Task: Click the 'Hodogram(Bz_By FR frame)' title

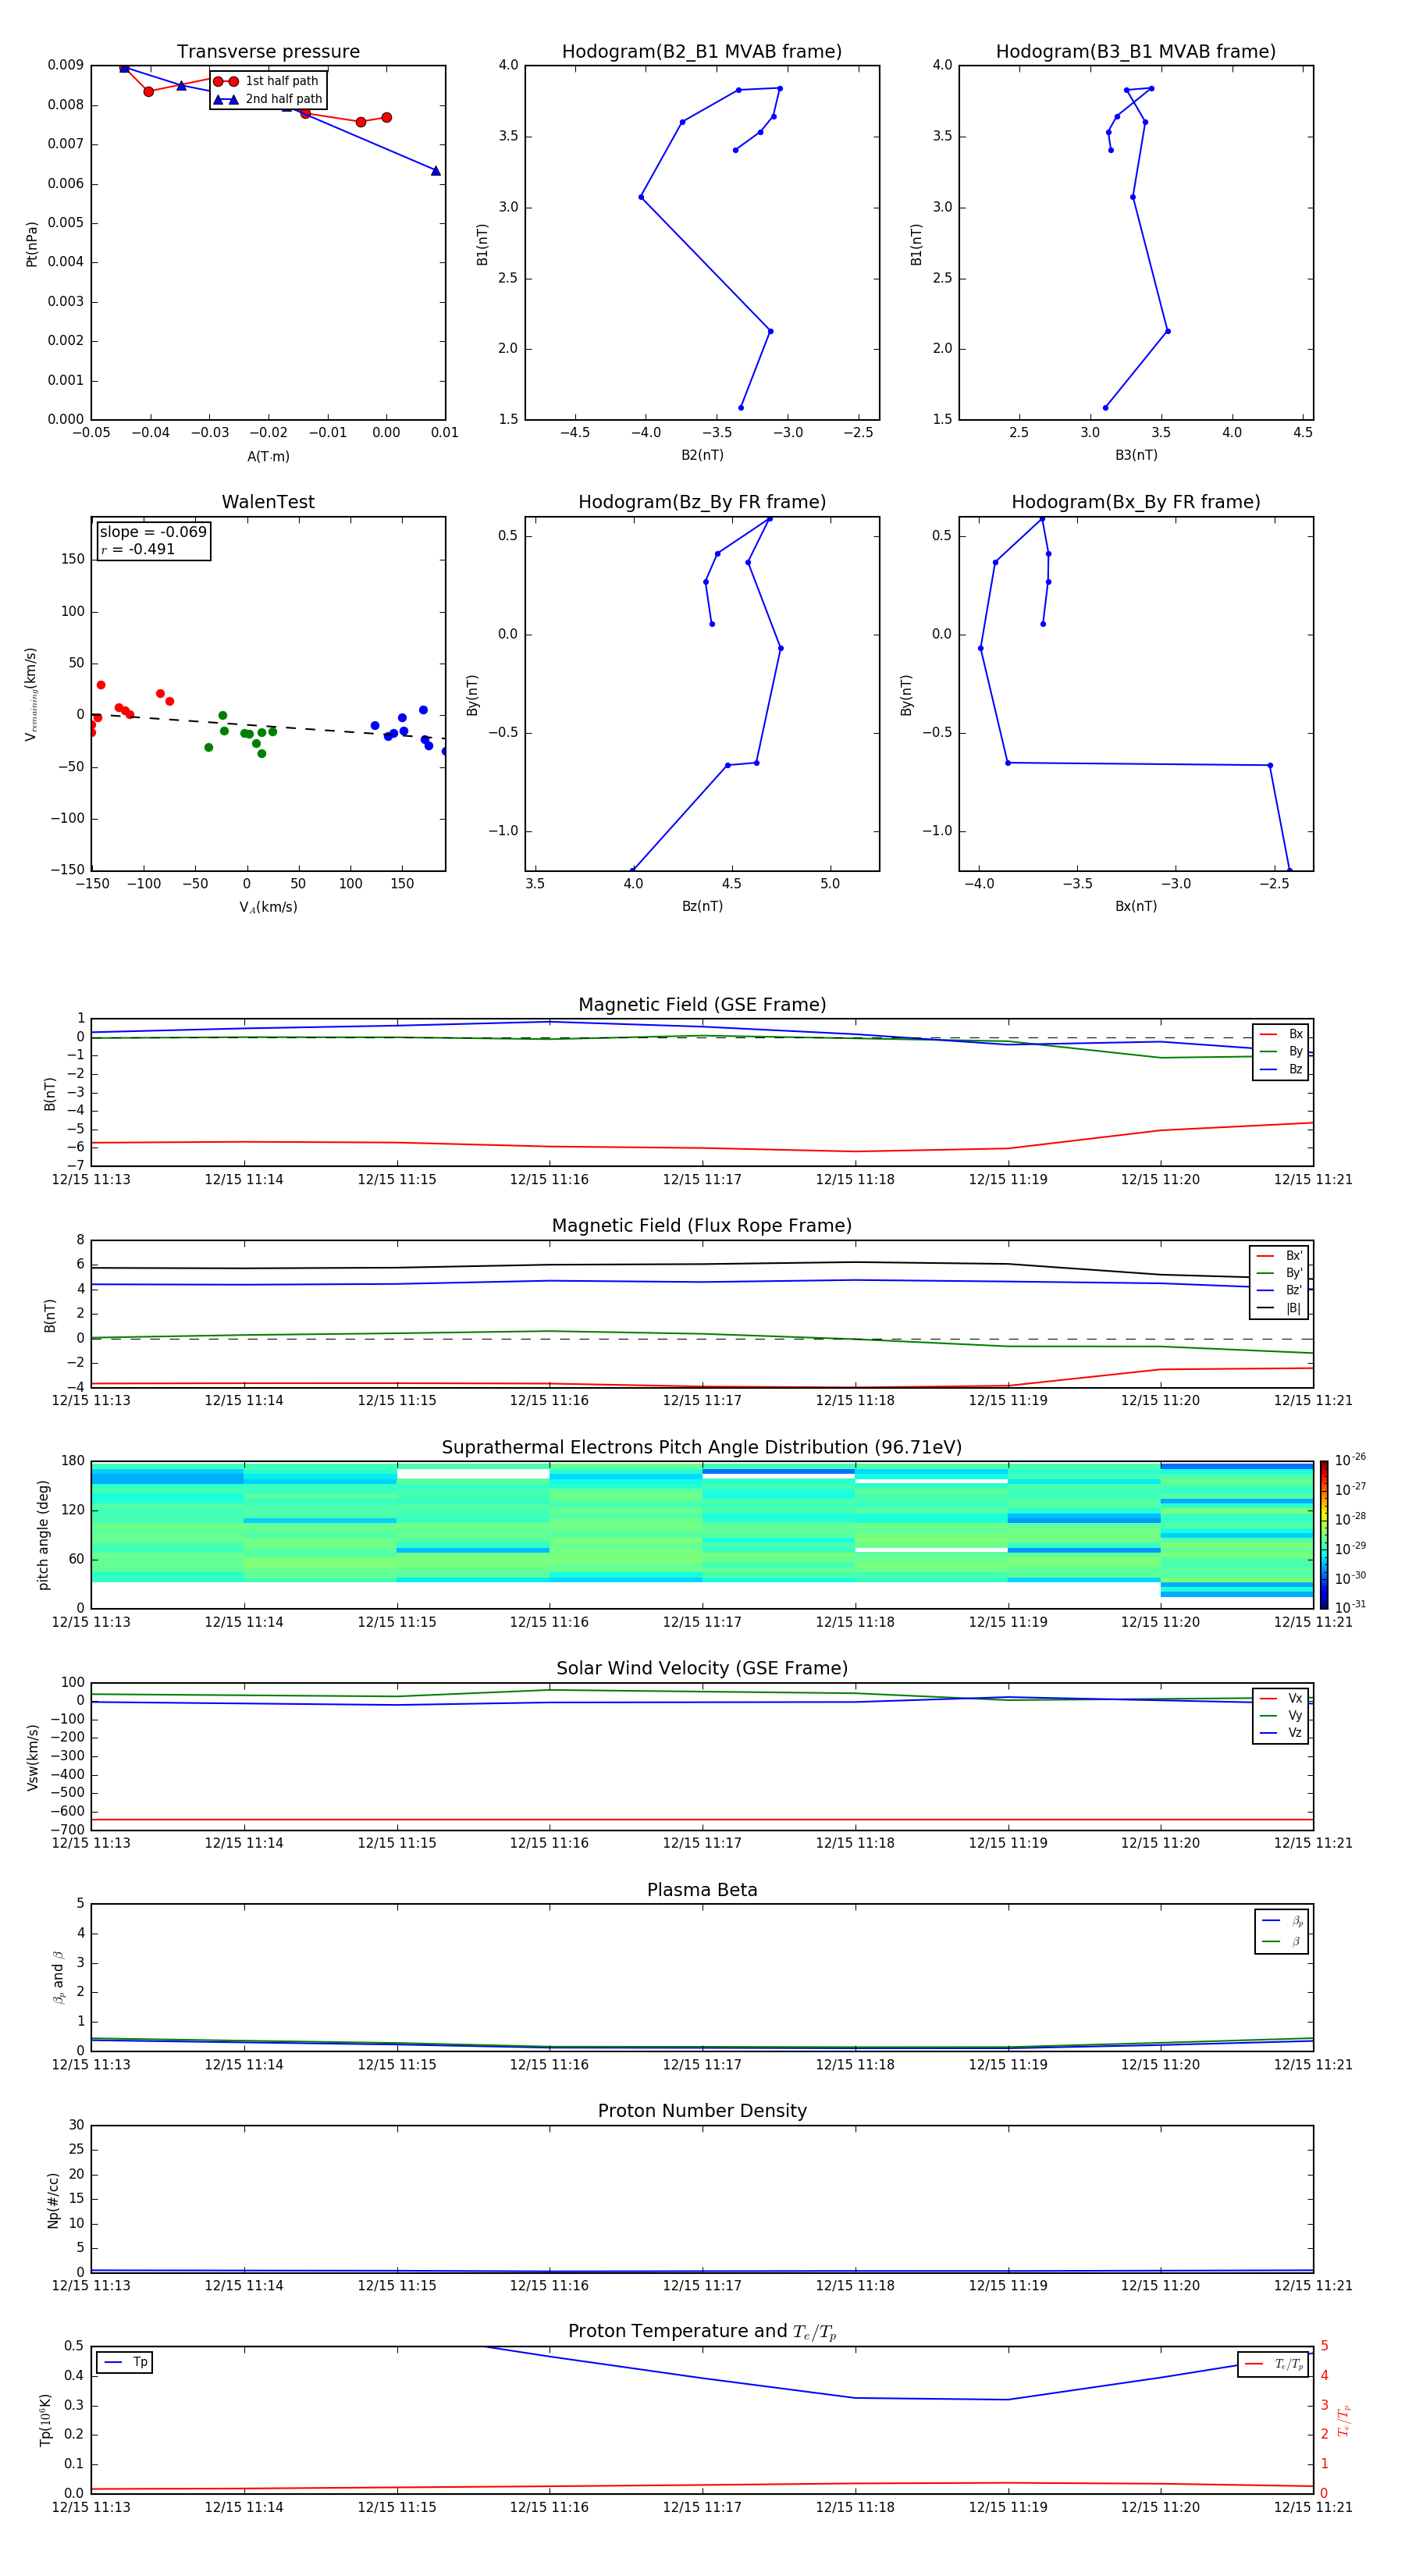Action: coord(702,502)
